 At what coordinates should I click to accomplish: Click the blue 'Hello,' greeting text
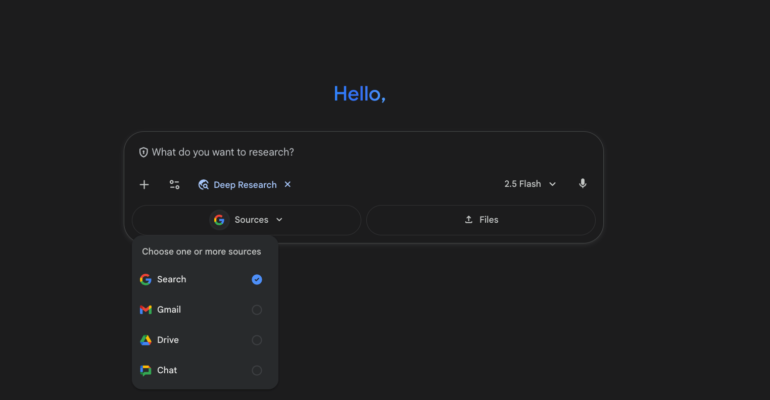pos(359,94)
